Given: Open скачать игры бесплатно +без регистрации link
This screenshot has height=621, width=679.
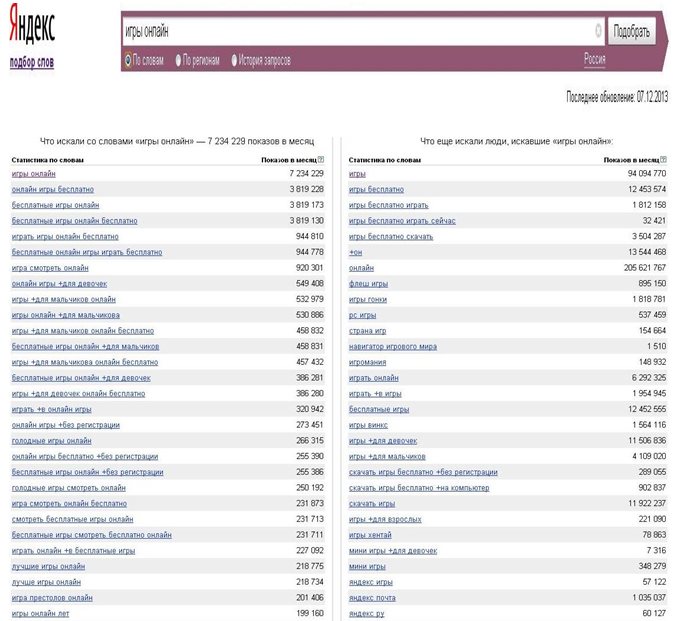Looking at the screenshot, I should pos(423,472).
